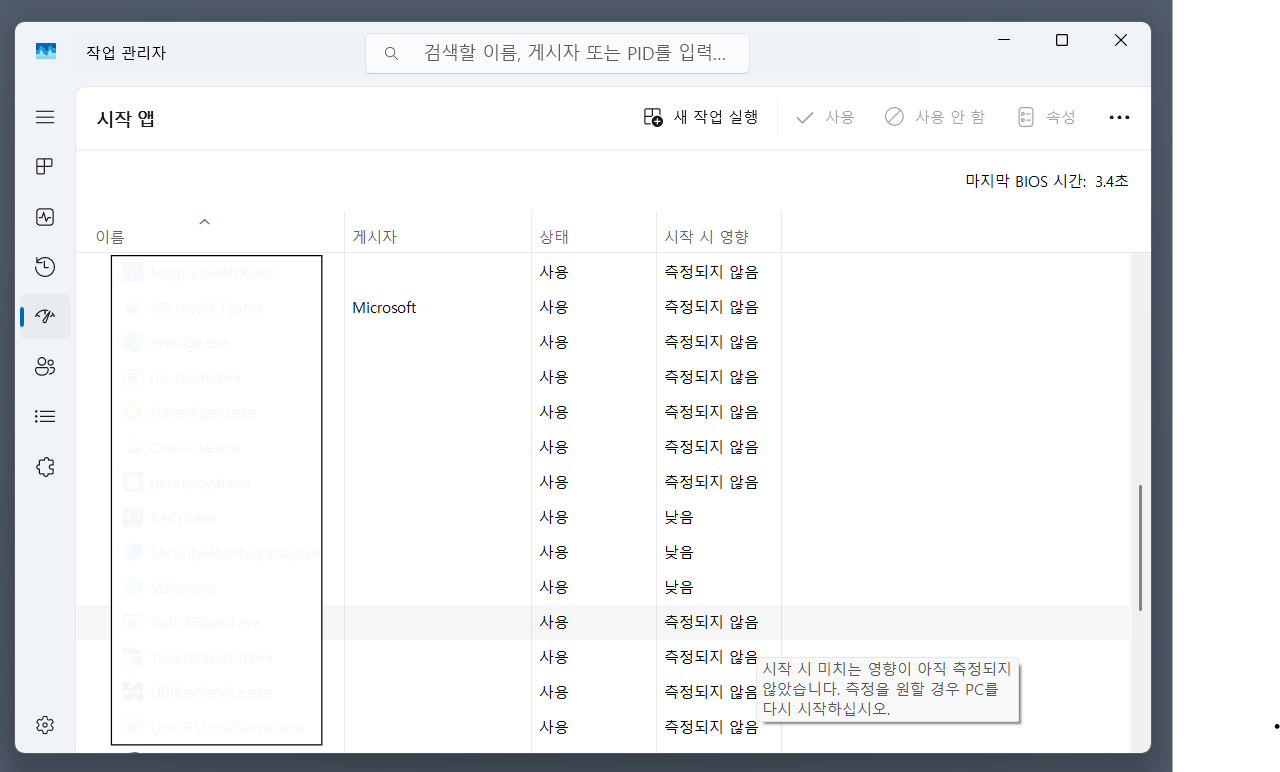Click the SecurityHealthSystray.exe shield icon

click(x=132, y=552)
